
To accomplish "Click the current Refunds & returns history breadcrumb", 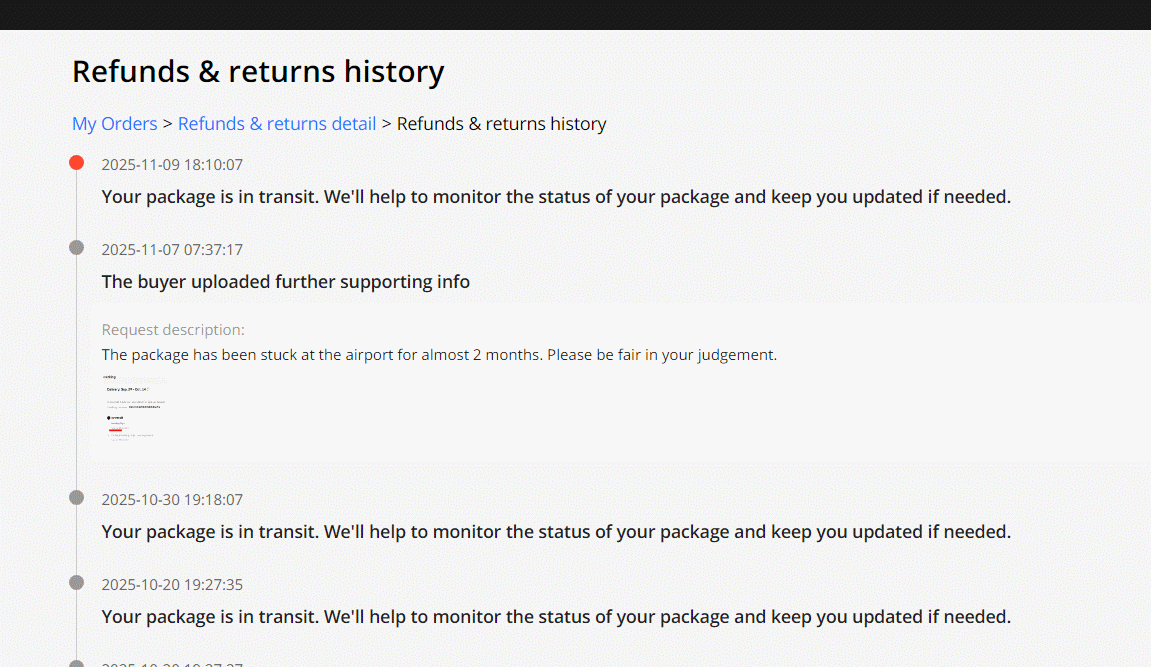I will tap(501, 124).
